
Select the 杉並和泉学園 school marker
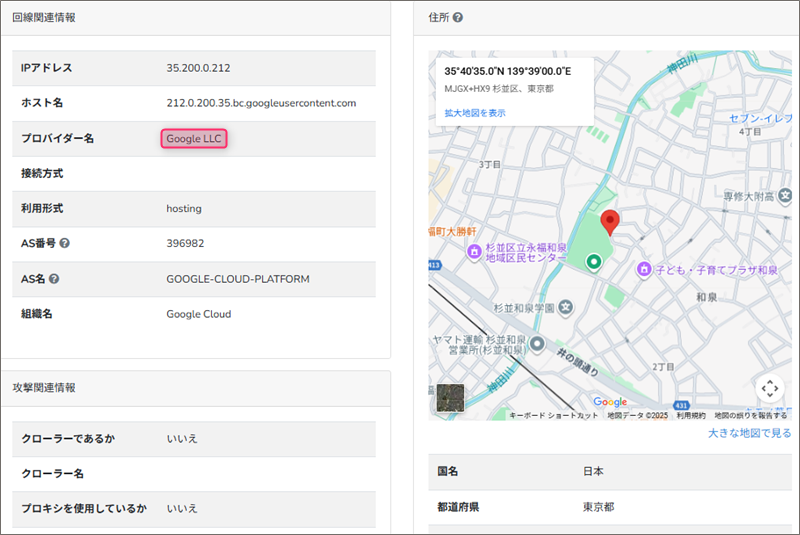tap(565, 306)
